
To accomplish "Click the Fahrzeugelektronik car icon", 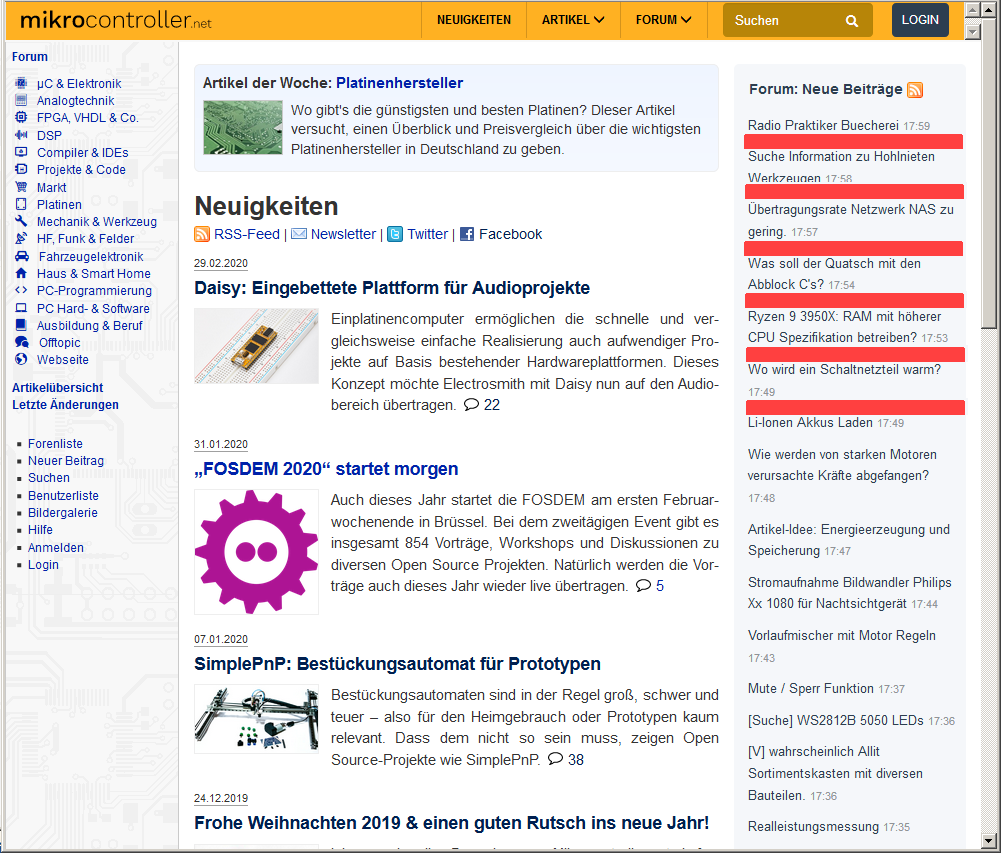I will 22,256.
